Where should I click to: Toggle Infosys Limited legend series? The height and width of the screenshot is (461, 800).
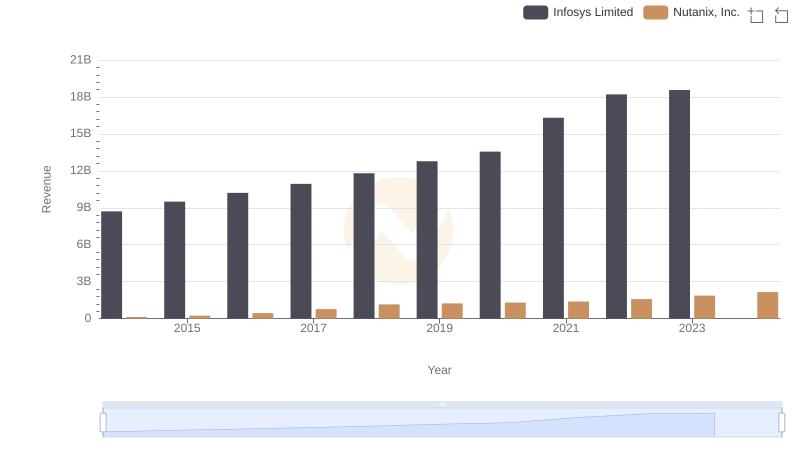point(578,12)
